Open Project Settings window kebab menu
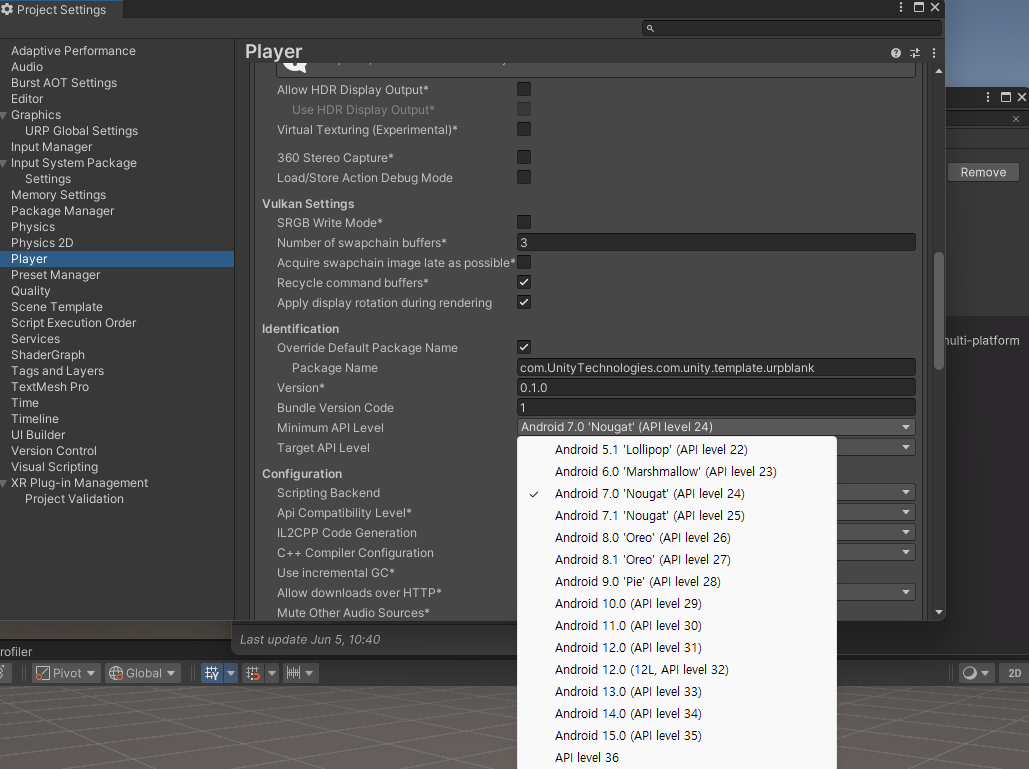 click(x=901, y=7)
